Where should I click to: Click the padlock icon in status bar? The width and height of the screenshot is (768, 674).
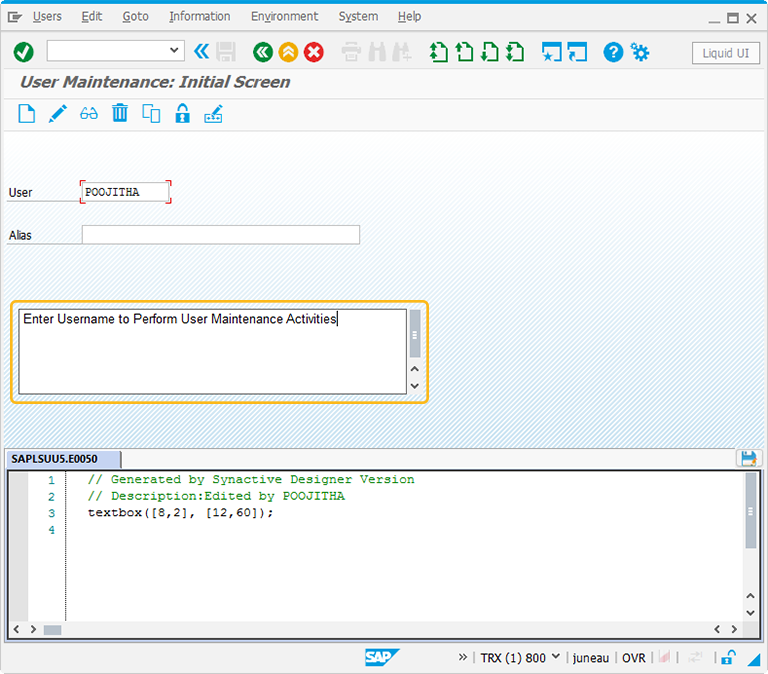point(729,657)
